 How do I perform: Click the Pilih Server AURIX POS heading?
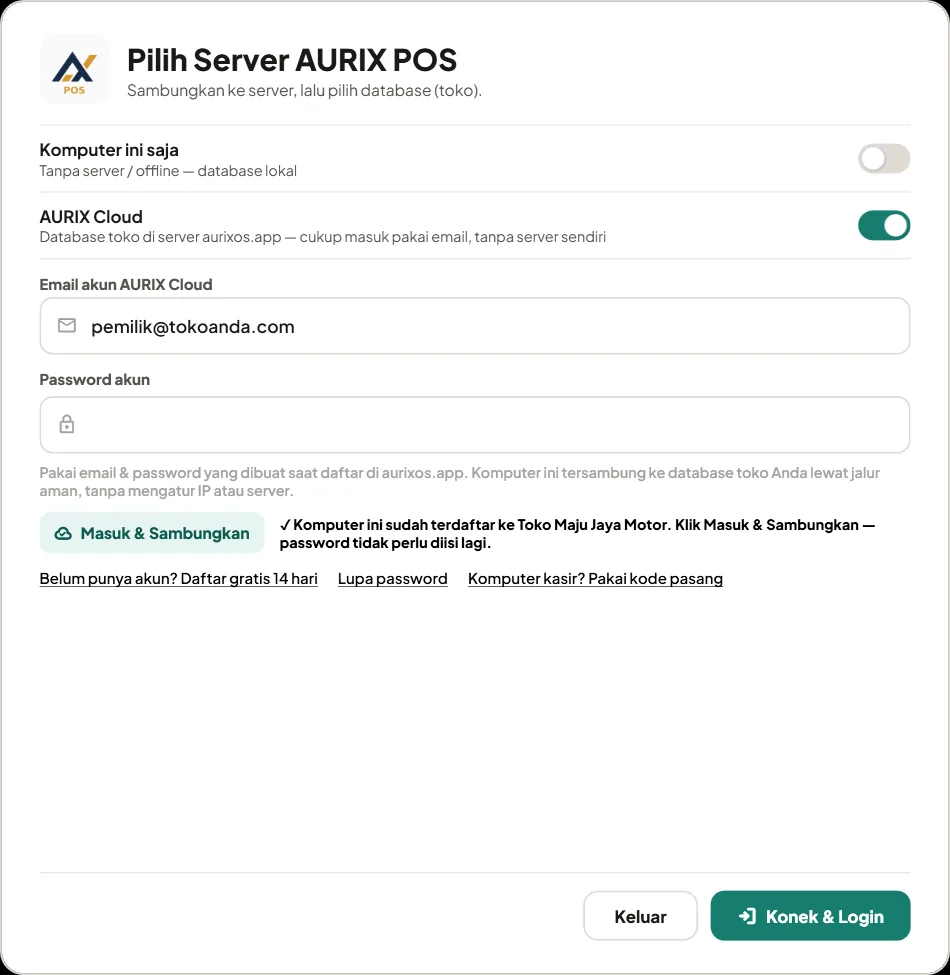[292, 60]
